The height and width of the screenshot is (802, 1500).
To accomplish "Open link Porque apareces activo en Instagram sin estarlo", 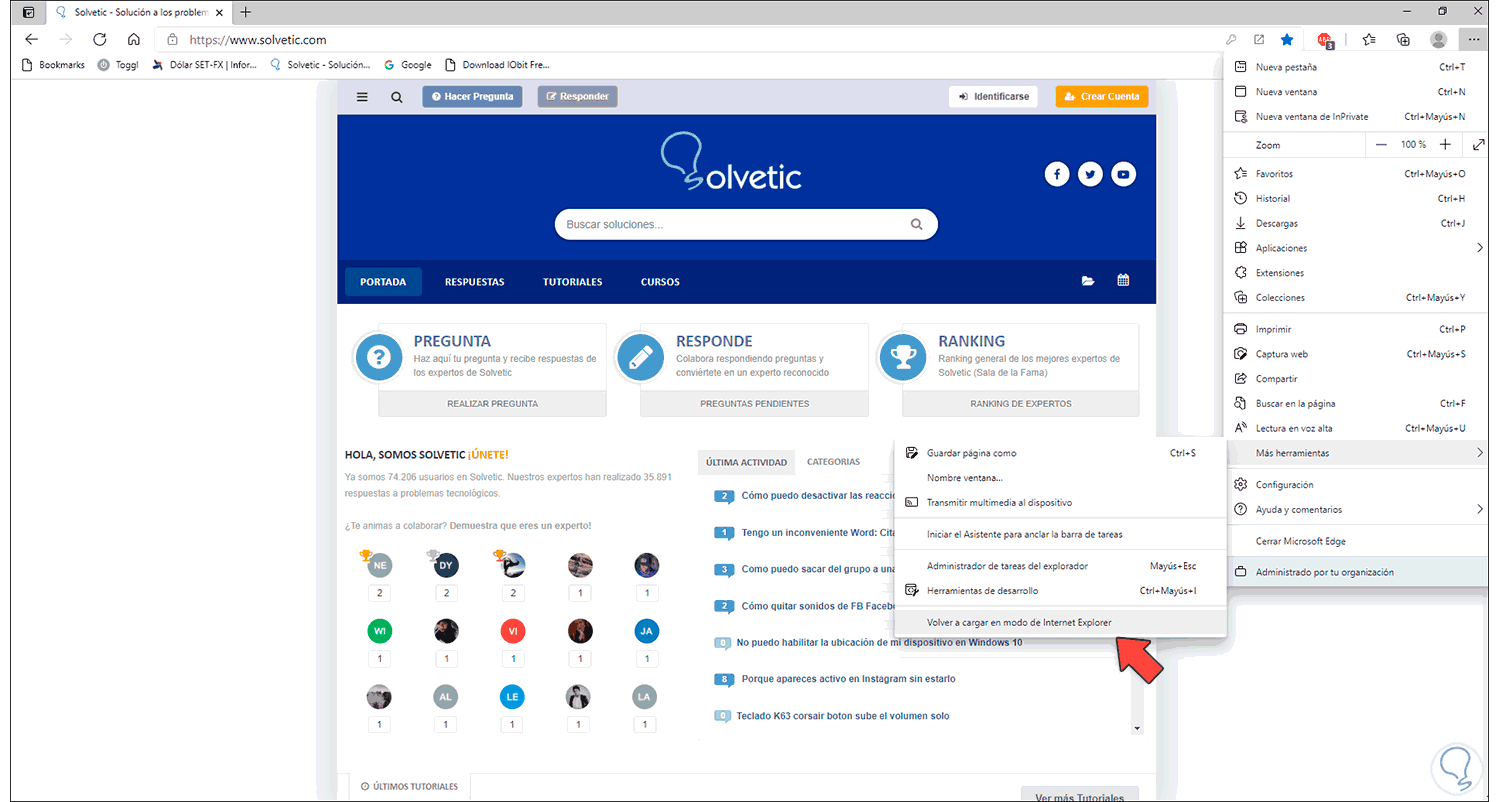I will point(848,679).
